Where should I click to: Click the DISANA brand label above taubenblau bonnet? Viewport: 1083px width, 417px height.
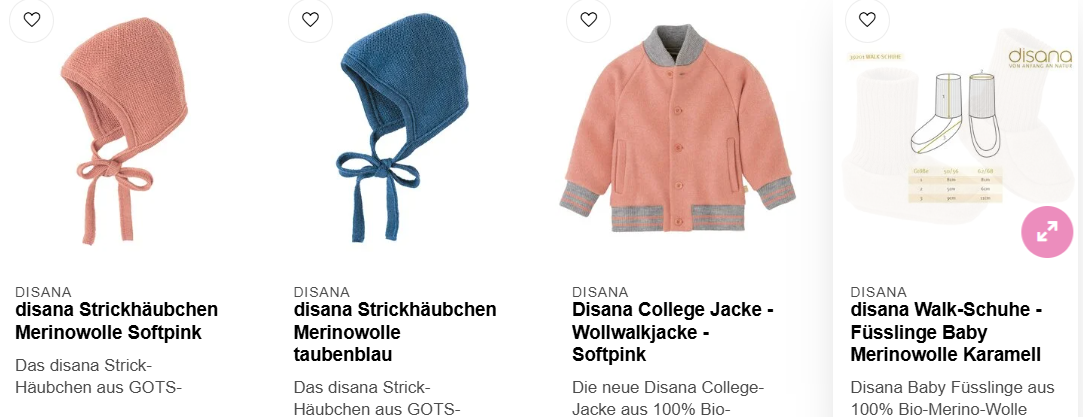point(322,292)
